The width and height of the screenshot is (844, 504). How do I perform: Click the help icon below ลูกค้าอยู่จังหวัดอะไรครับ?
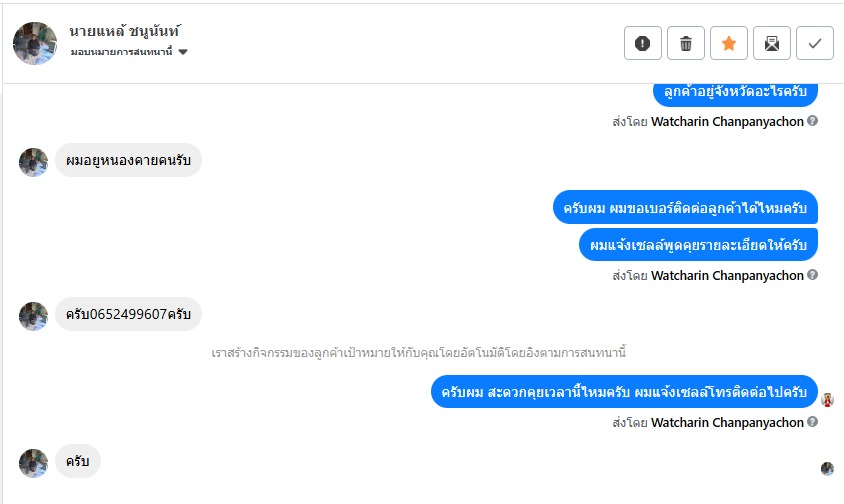(813, 121)
